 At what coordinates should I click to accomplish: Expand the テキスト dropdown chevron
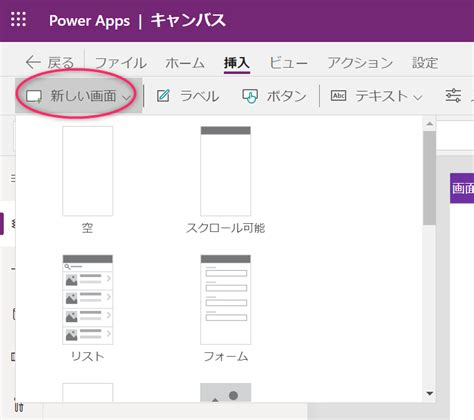pos(418,97)
